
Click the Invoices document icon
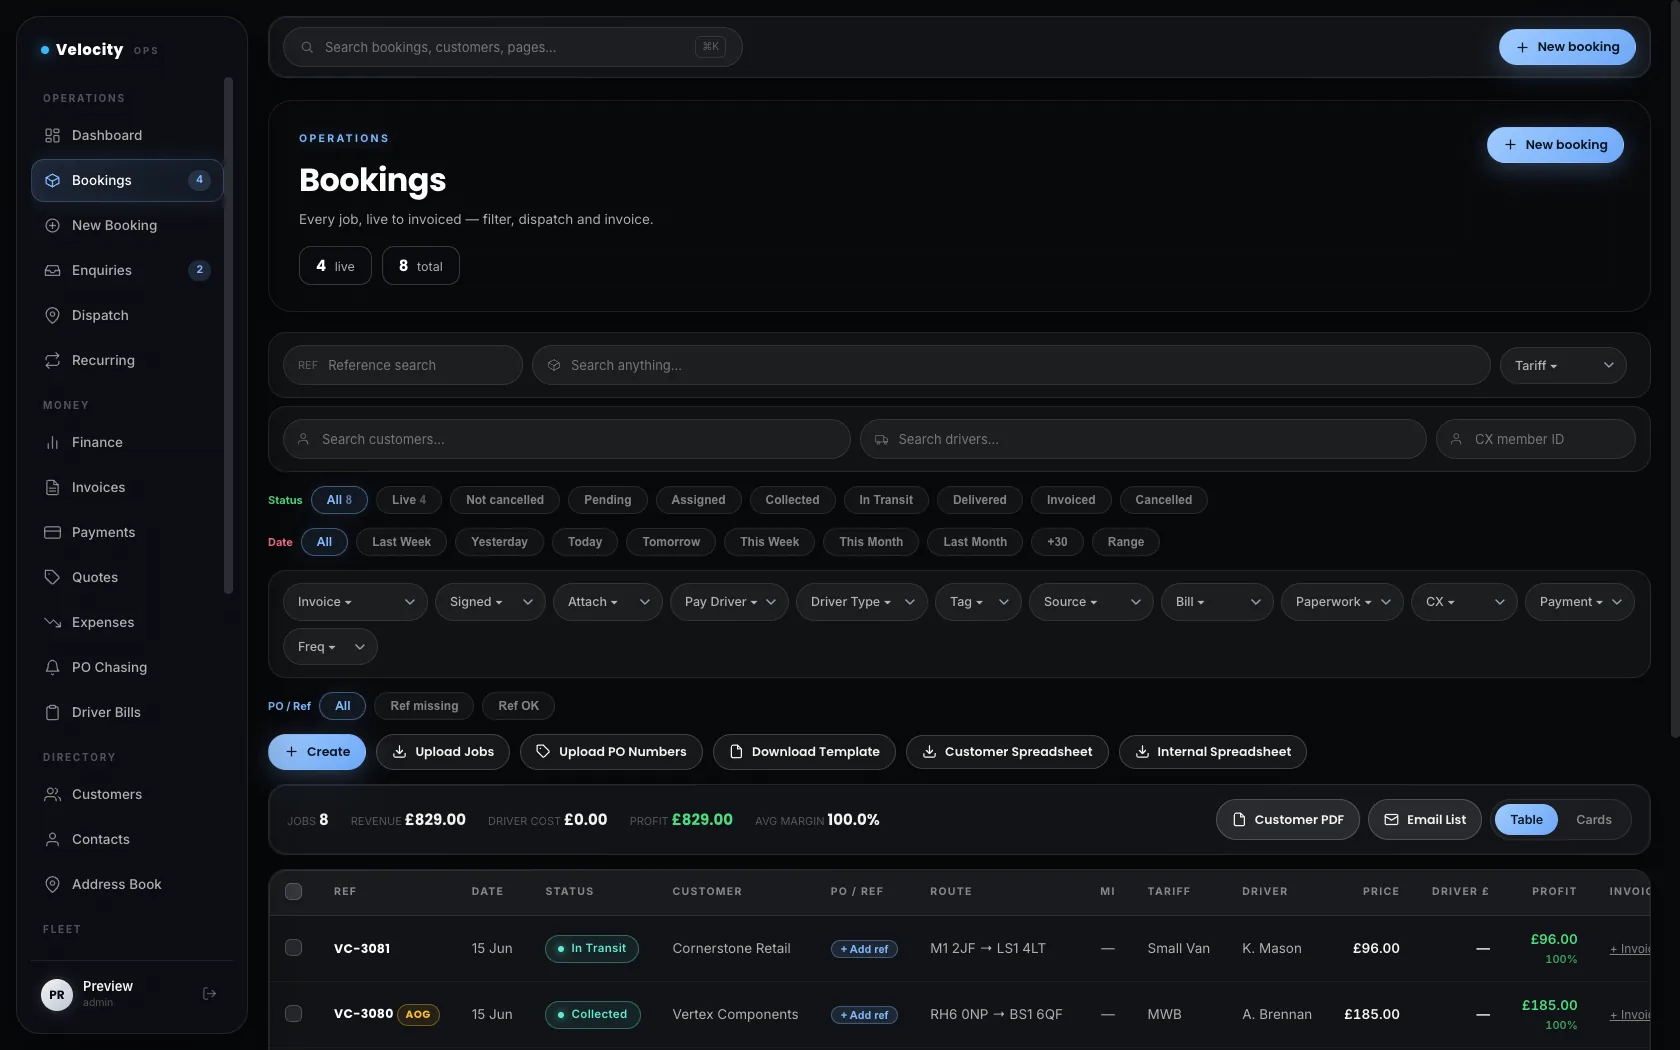52,487
